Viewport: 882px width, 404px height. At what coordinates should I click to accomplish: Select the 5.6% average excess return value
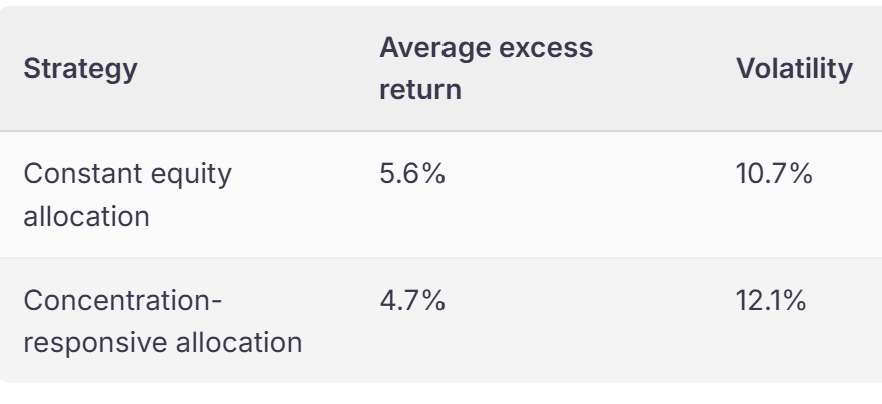pyautogui.click(x=412, y=174)
